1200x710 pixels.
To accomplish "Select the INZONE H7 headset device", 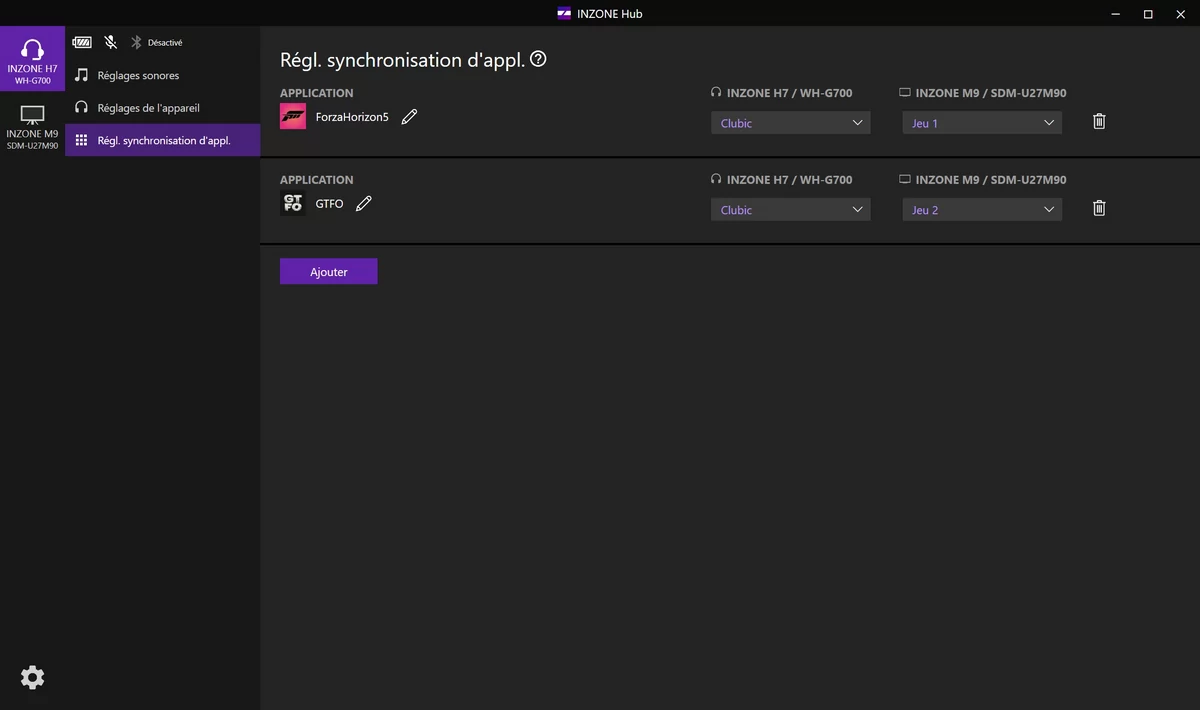I will pyautogui.click(x=32, y=59).
